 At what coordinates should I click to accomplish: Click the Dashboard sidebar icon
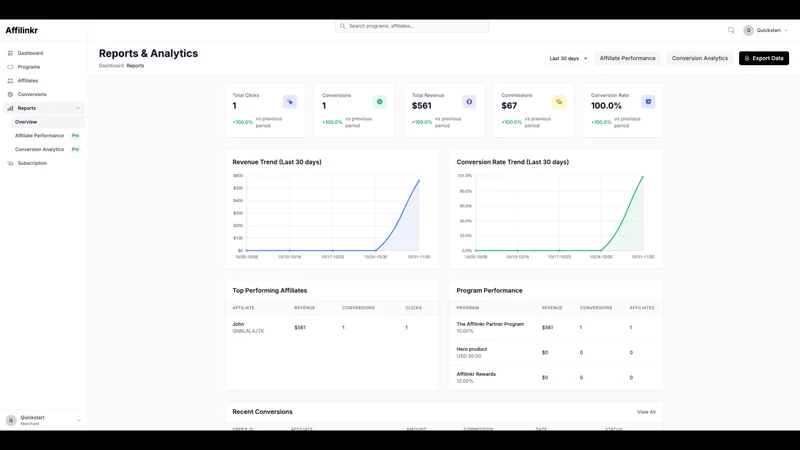coord(10,53)
